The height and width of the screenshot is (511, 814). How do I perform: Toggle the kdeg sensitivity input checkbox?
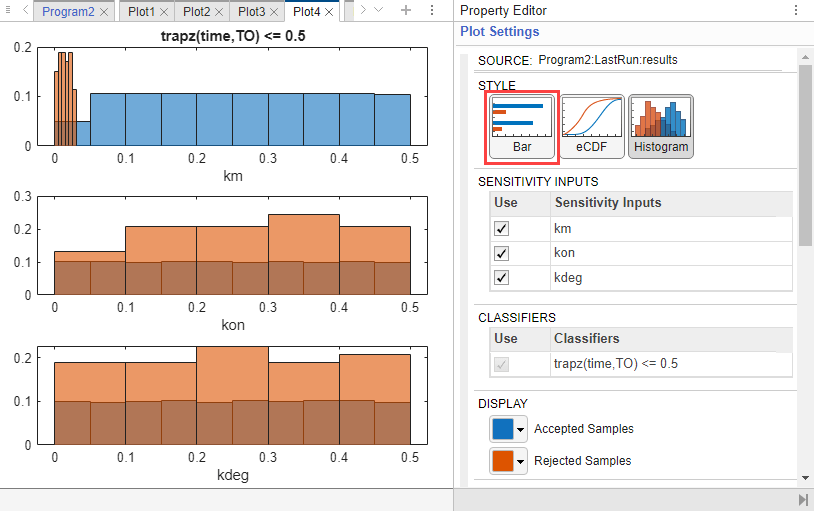[502, 278]
